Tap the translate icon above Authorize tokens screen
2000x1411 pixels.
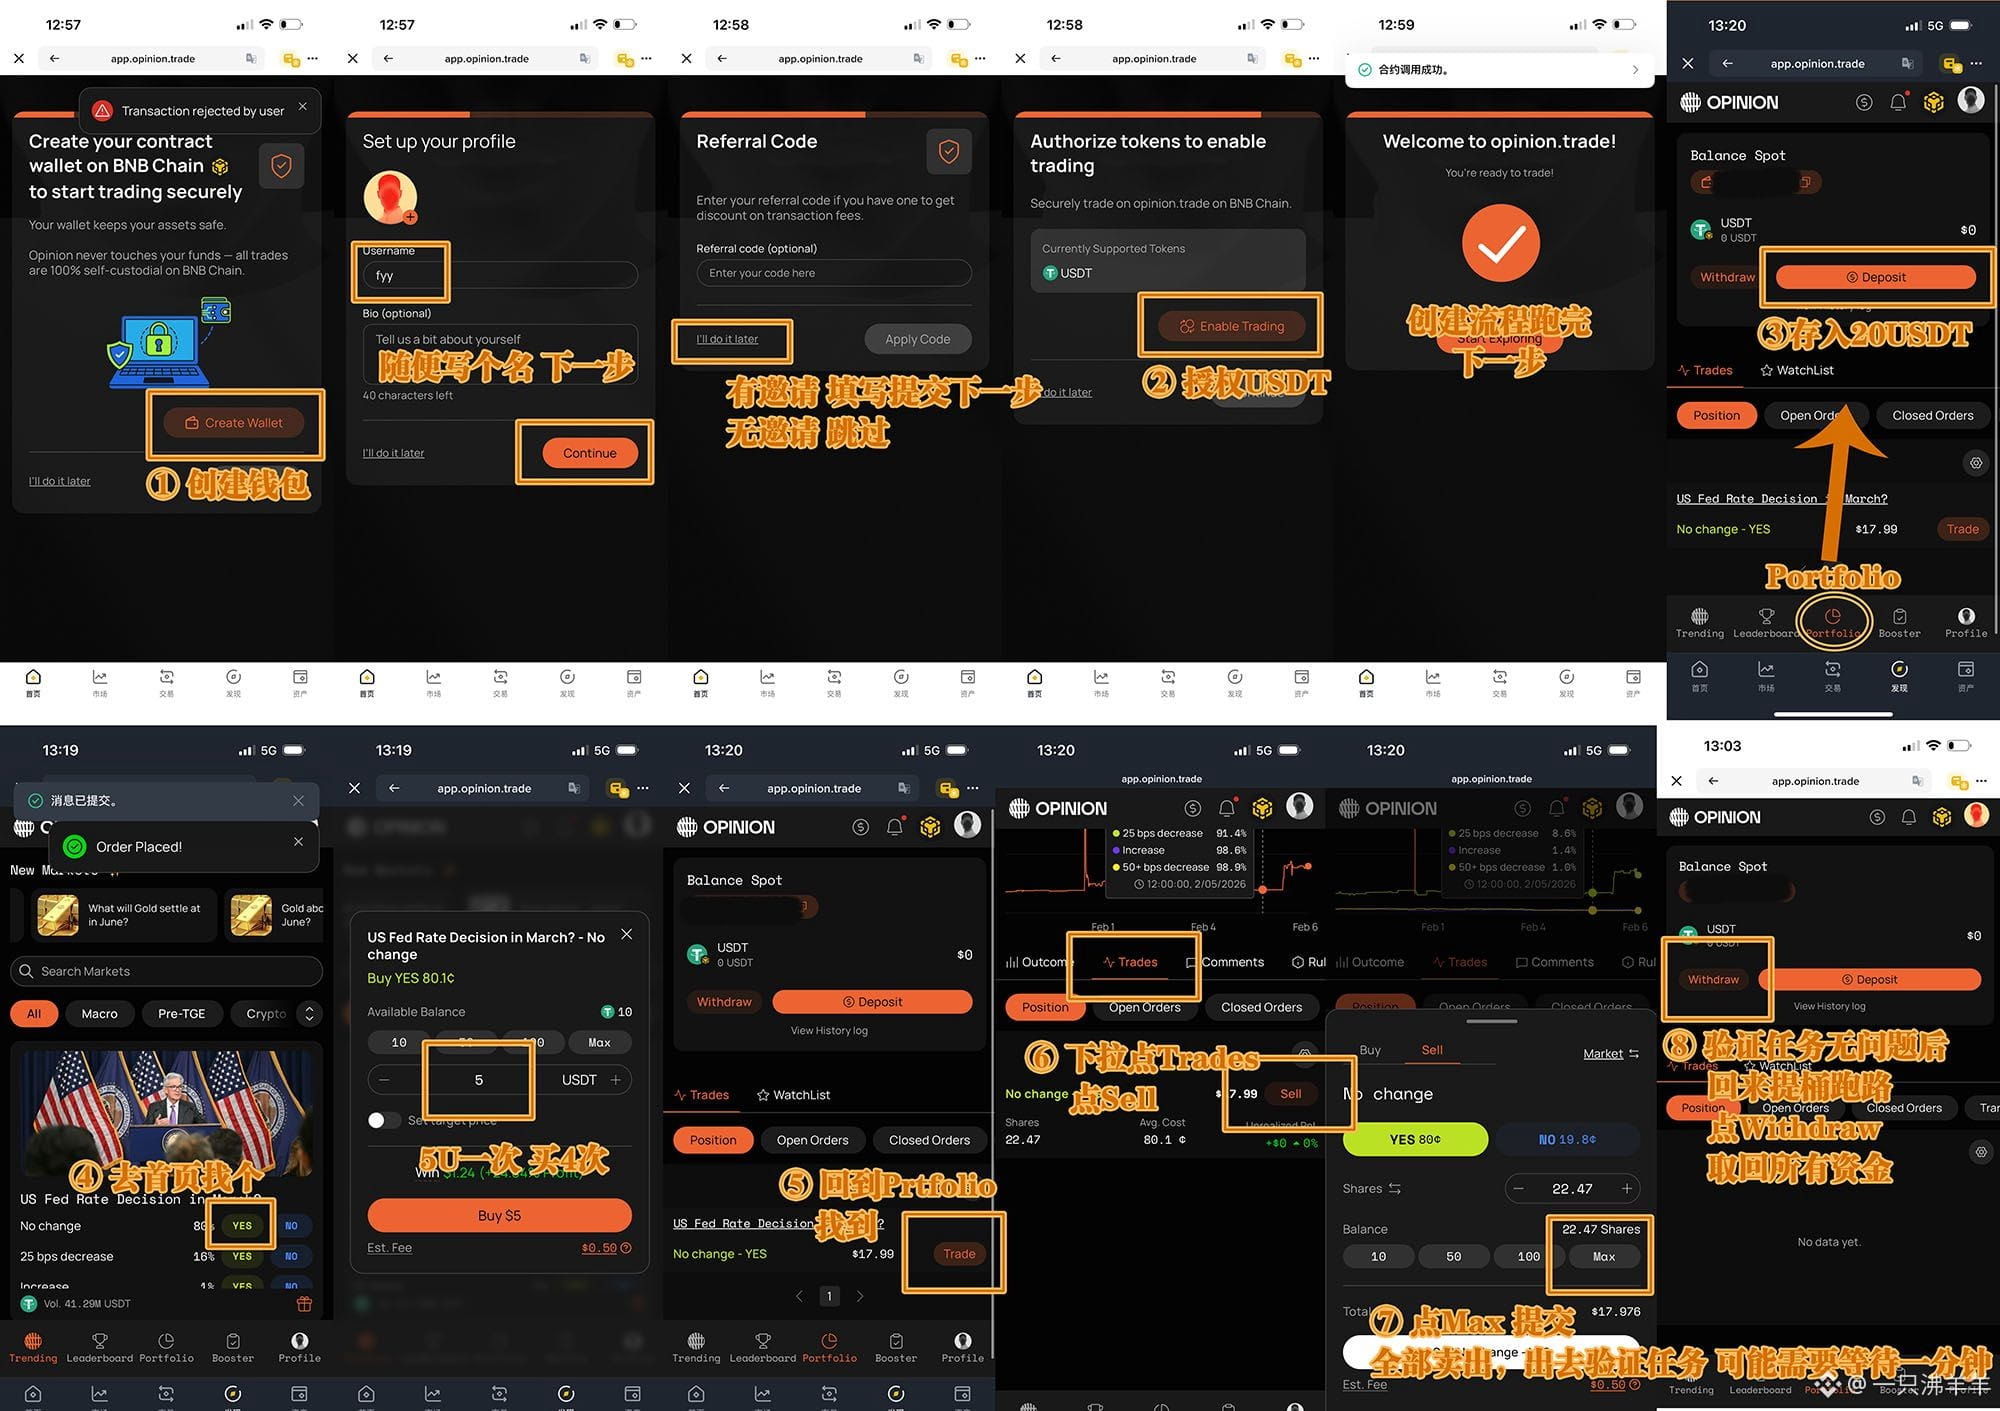coord(1252,59)
